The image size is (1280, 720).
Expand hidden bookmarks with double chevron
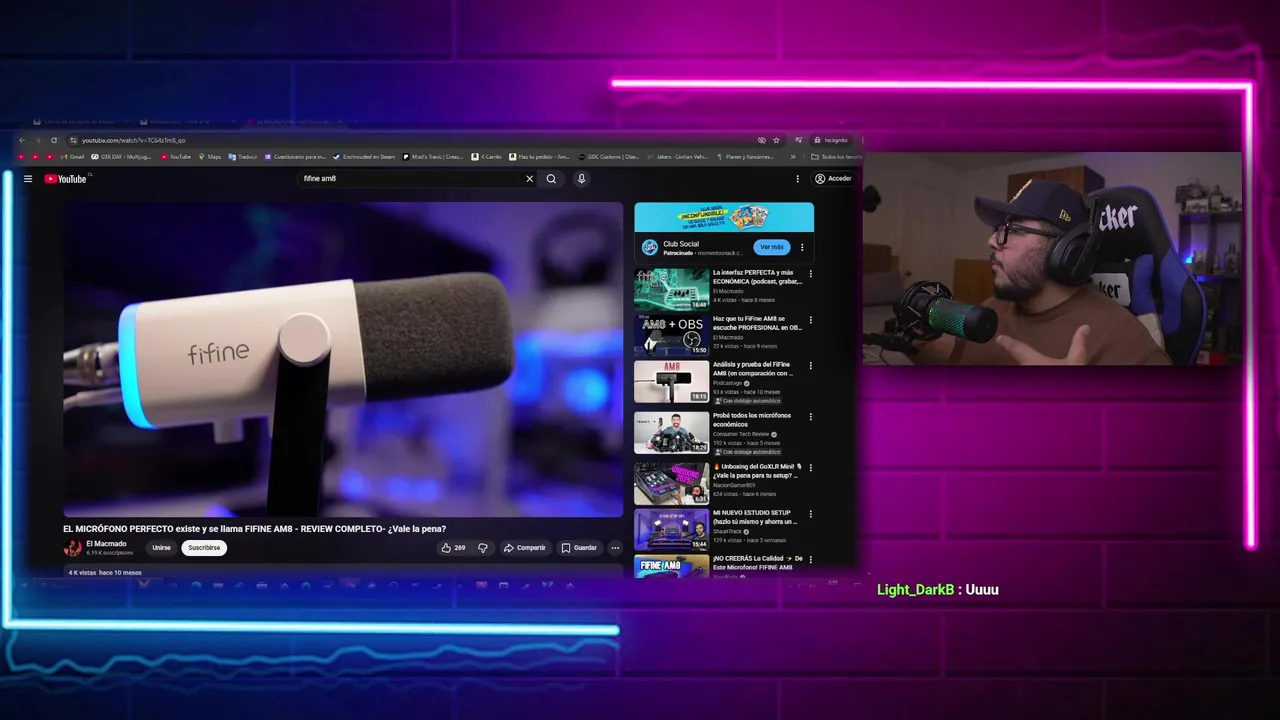(793, 157)
